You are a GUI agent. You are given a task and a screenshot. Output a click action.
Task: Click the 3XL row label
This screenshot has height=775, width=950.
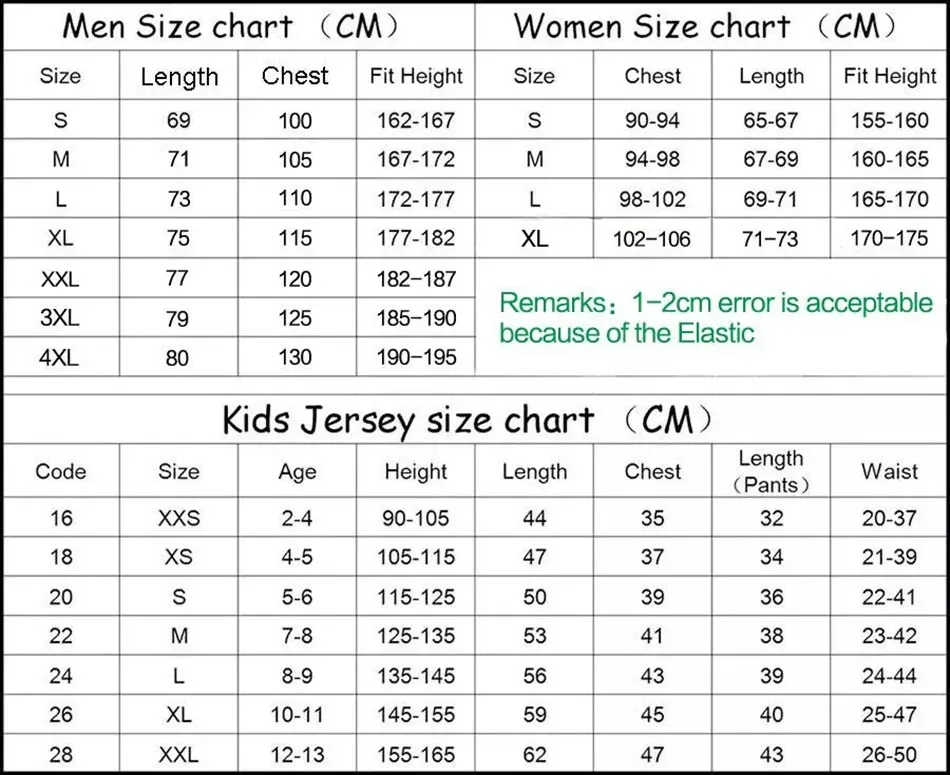[x=61, y=318]
